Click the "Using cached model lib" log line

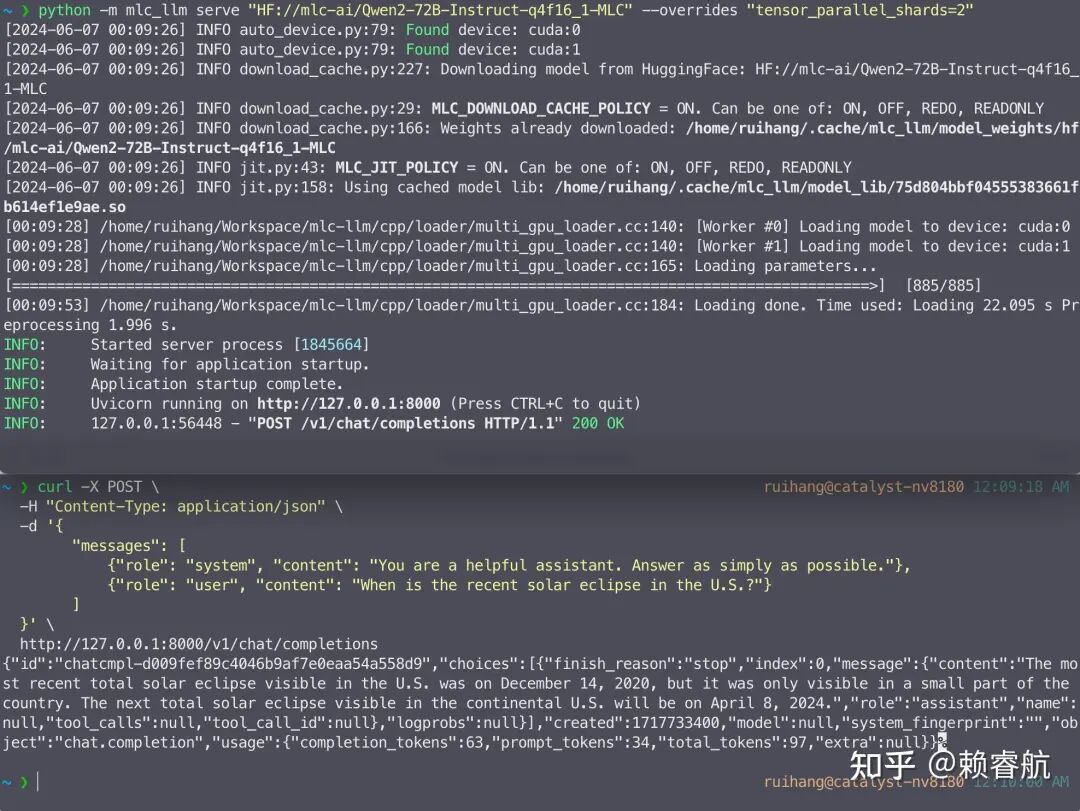tap(541, 197)
